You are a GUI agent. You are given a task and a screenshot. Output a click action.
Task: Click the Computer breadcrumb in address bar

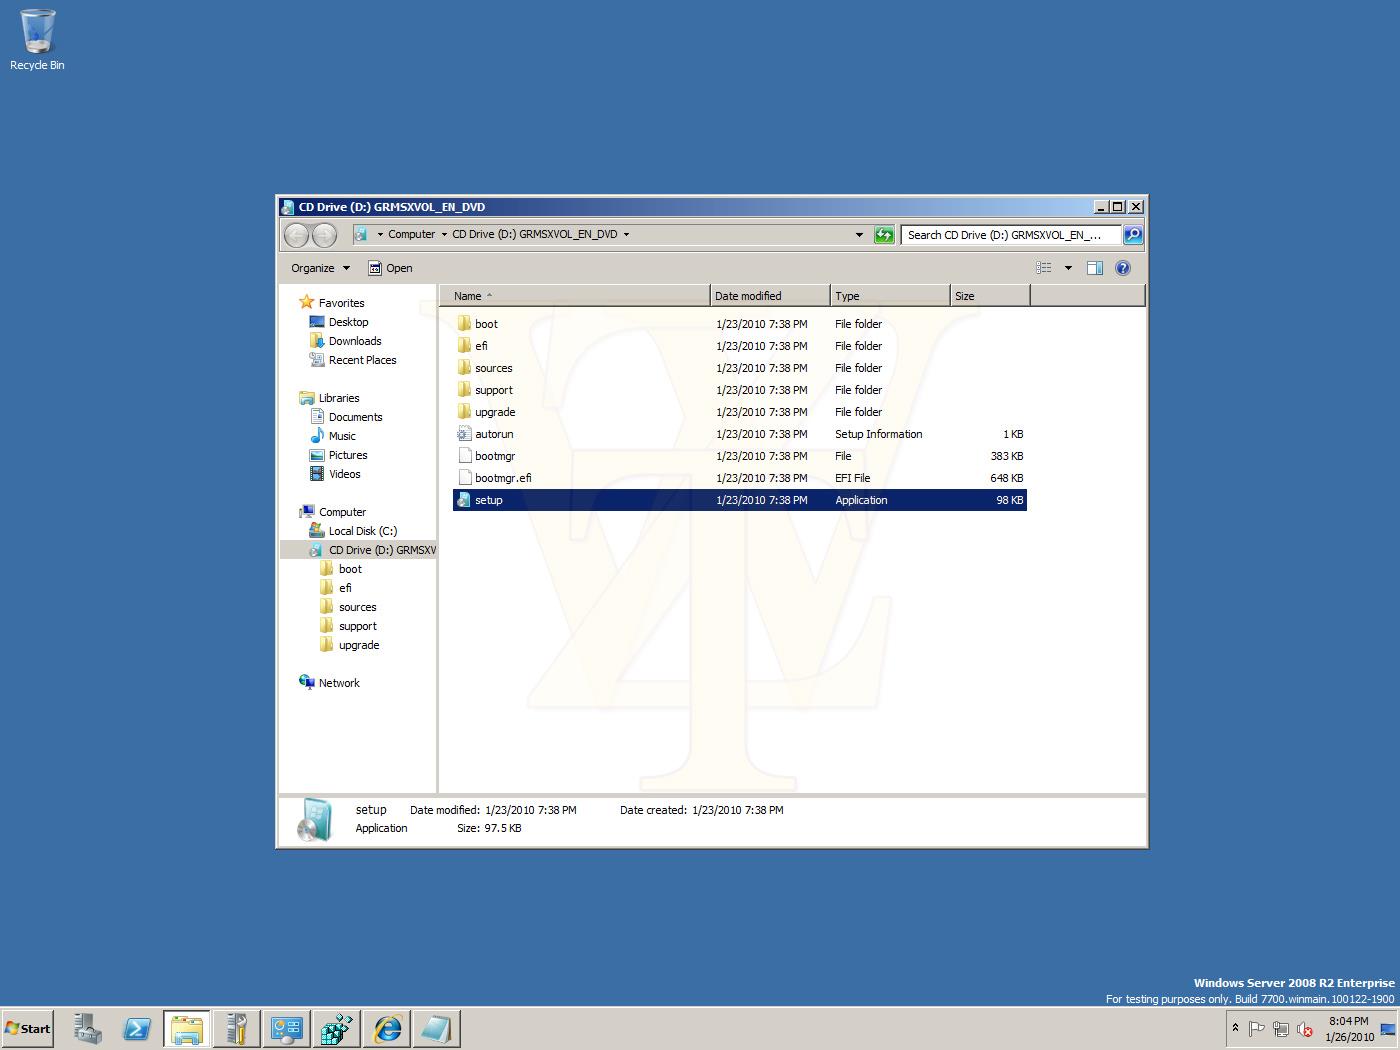(x=411, y=235)
